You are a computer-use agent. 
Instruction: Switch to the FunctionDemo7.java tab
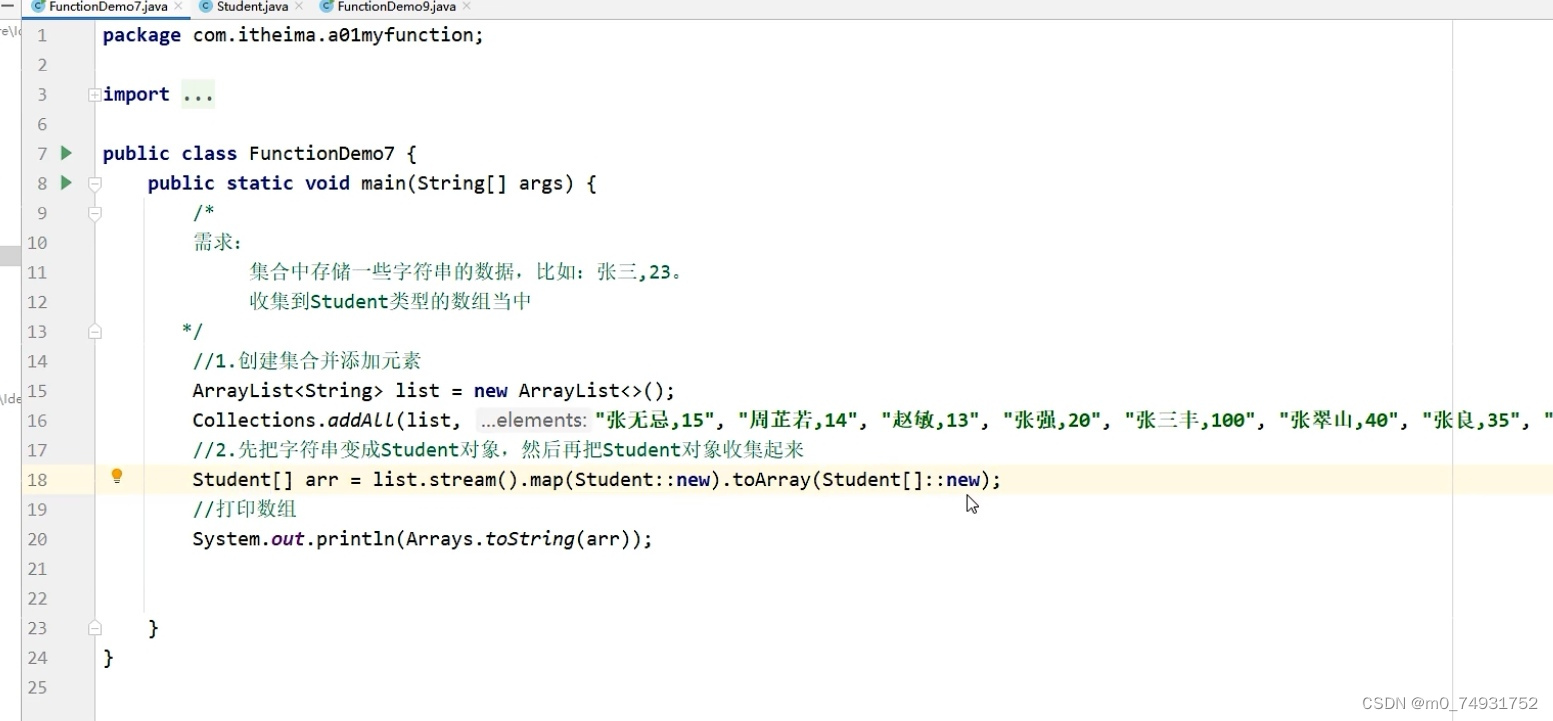107,6
